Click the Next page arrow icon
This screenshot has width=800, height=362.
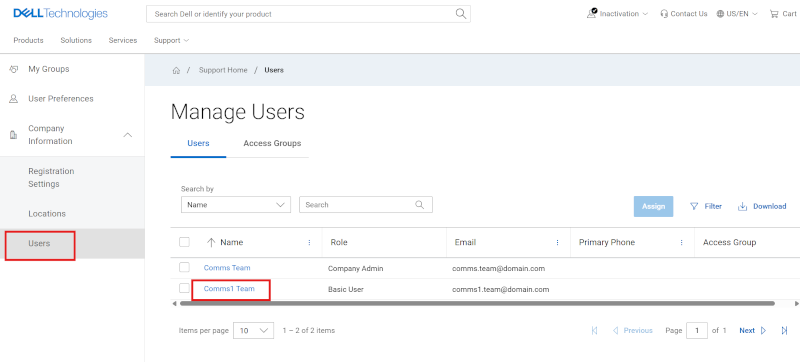[763, 330]
